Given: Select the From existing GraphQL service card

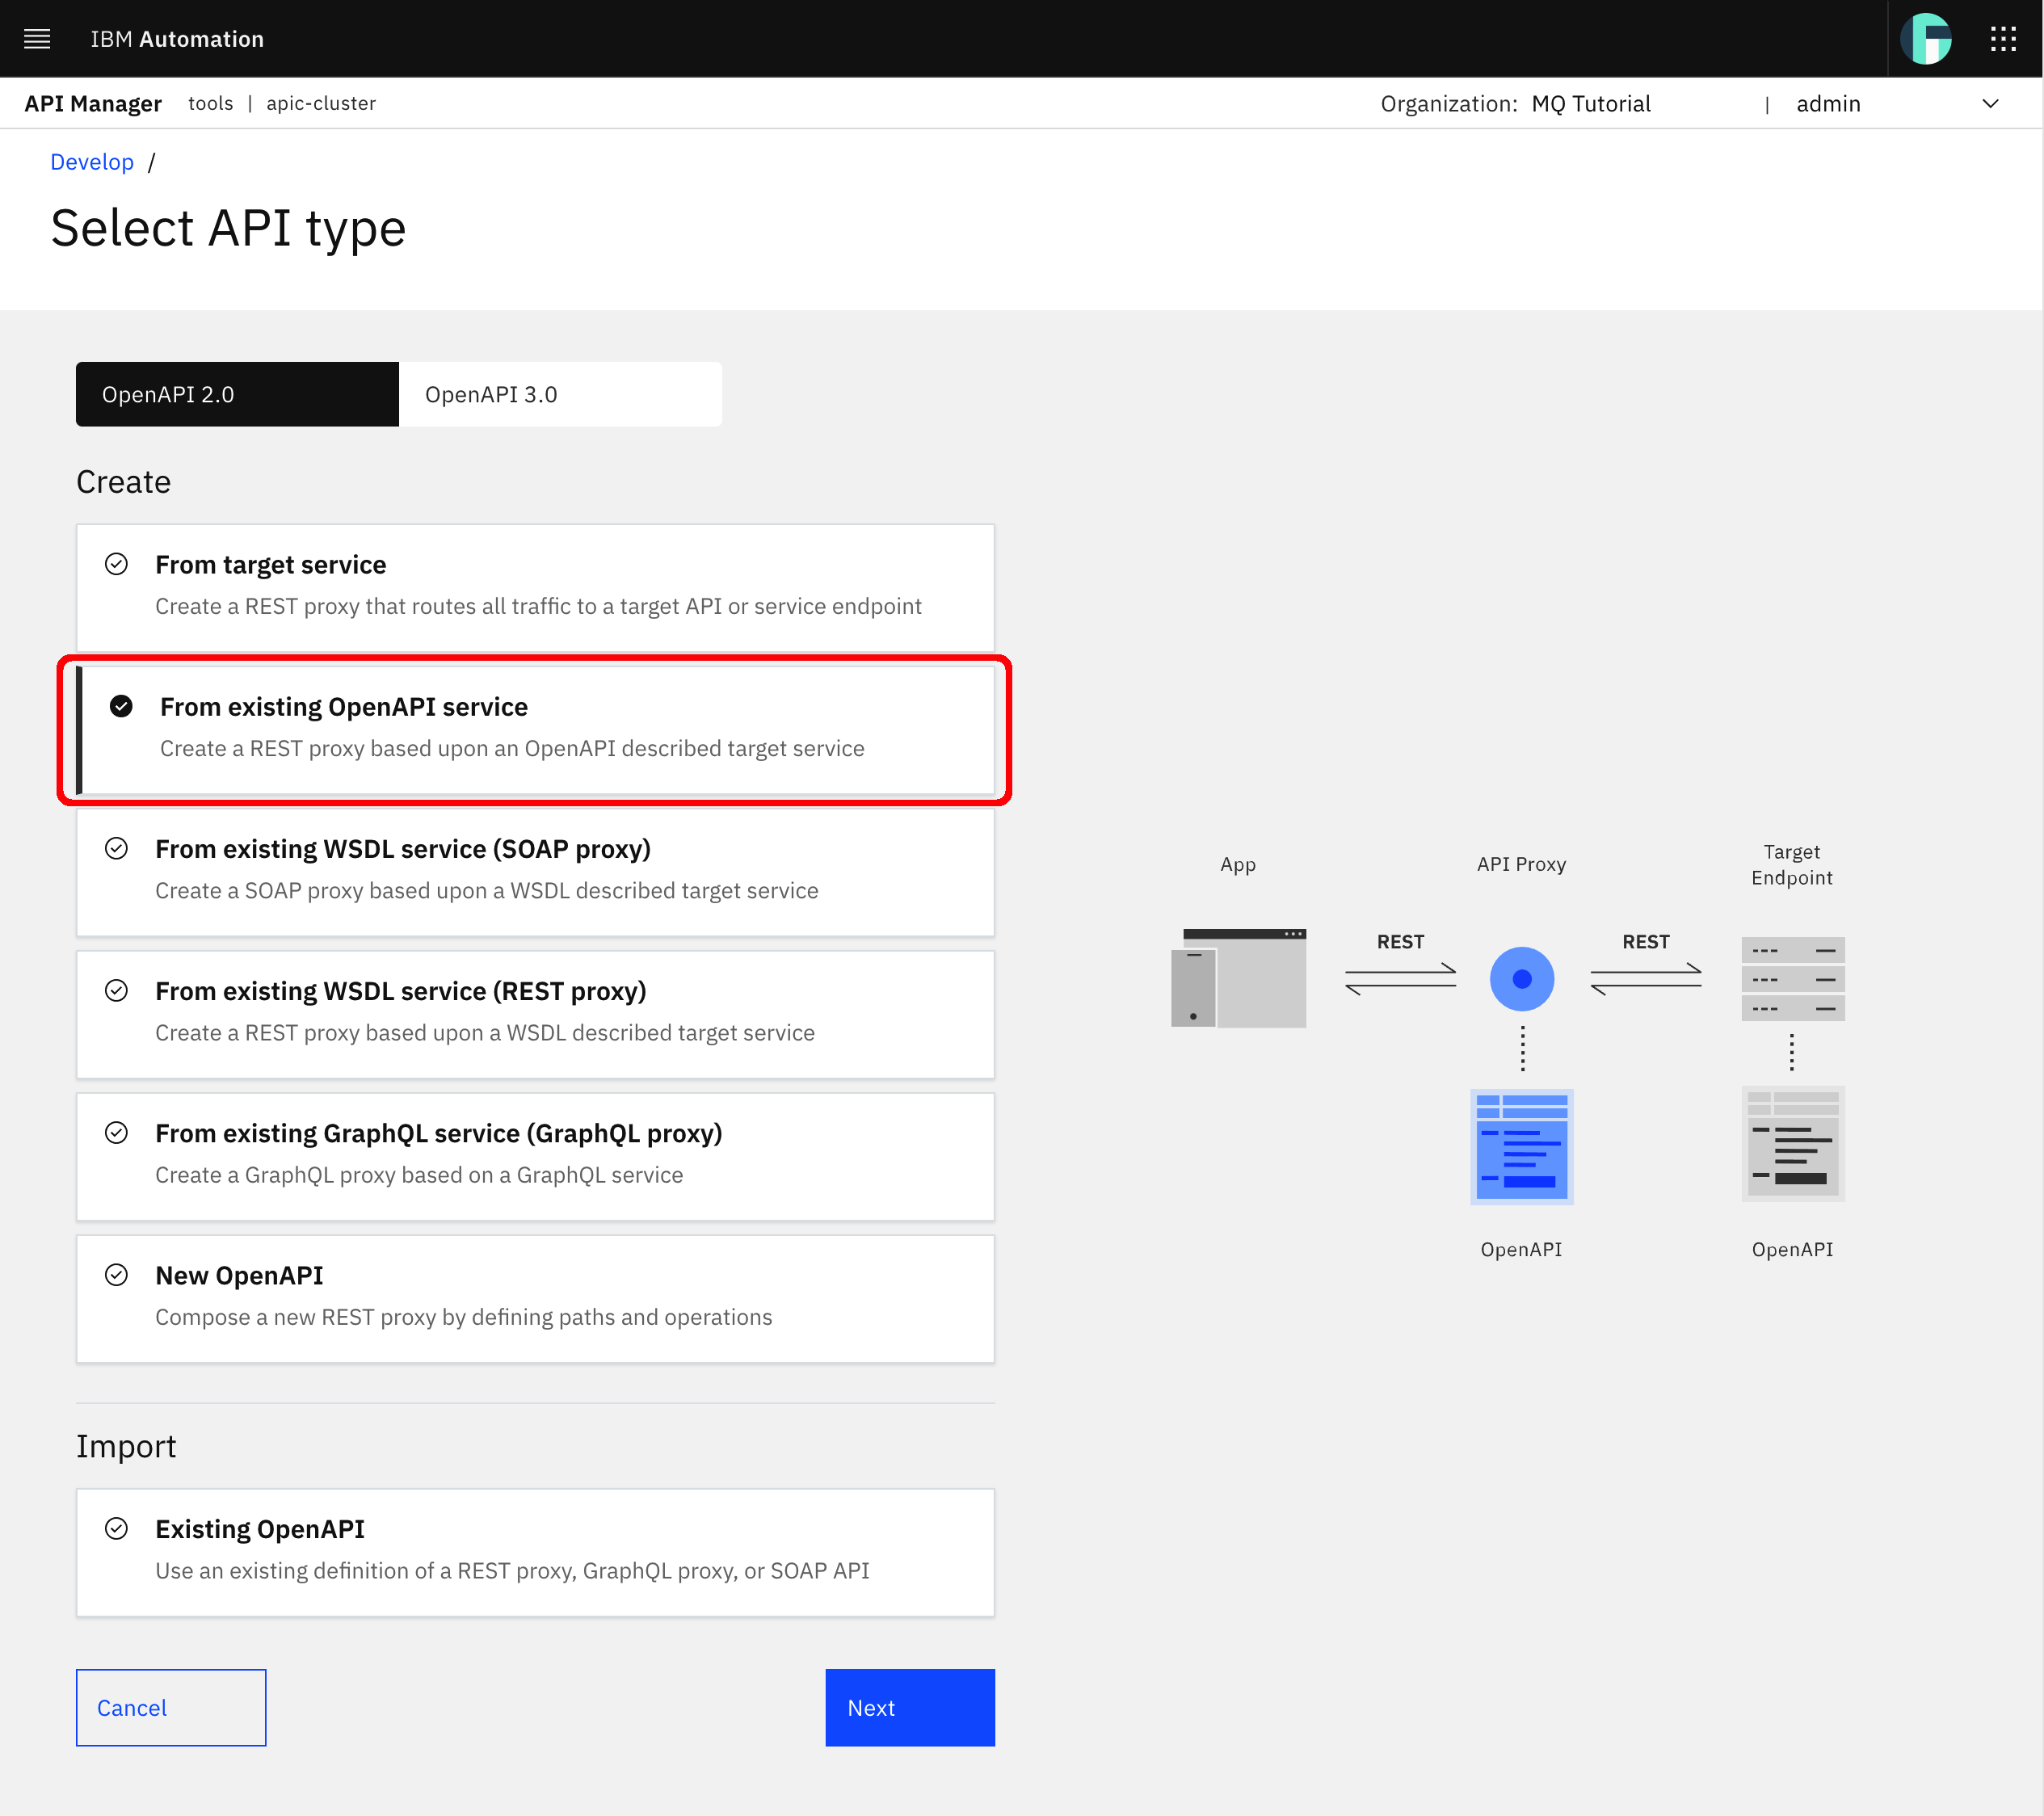Looking at the screenshot, I should point(536,1156).
